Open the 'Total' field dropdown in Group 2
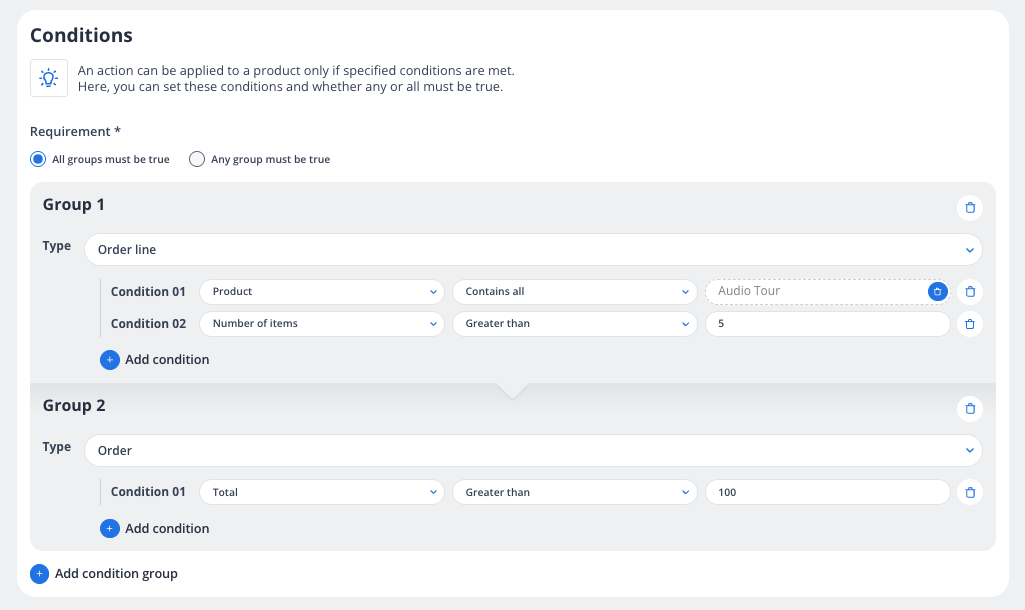The width and height of the screenshot is (1025, 610). (321, 492)
